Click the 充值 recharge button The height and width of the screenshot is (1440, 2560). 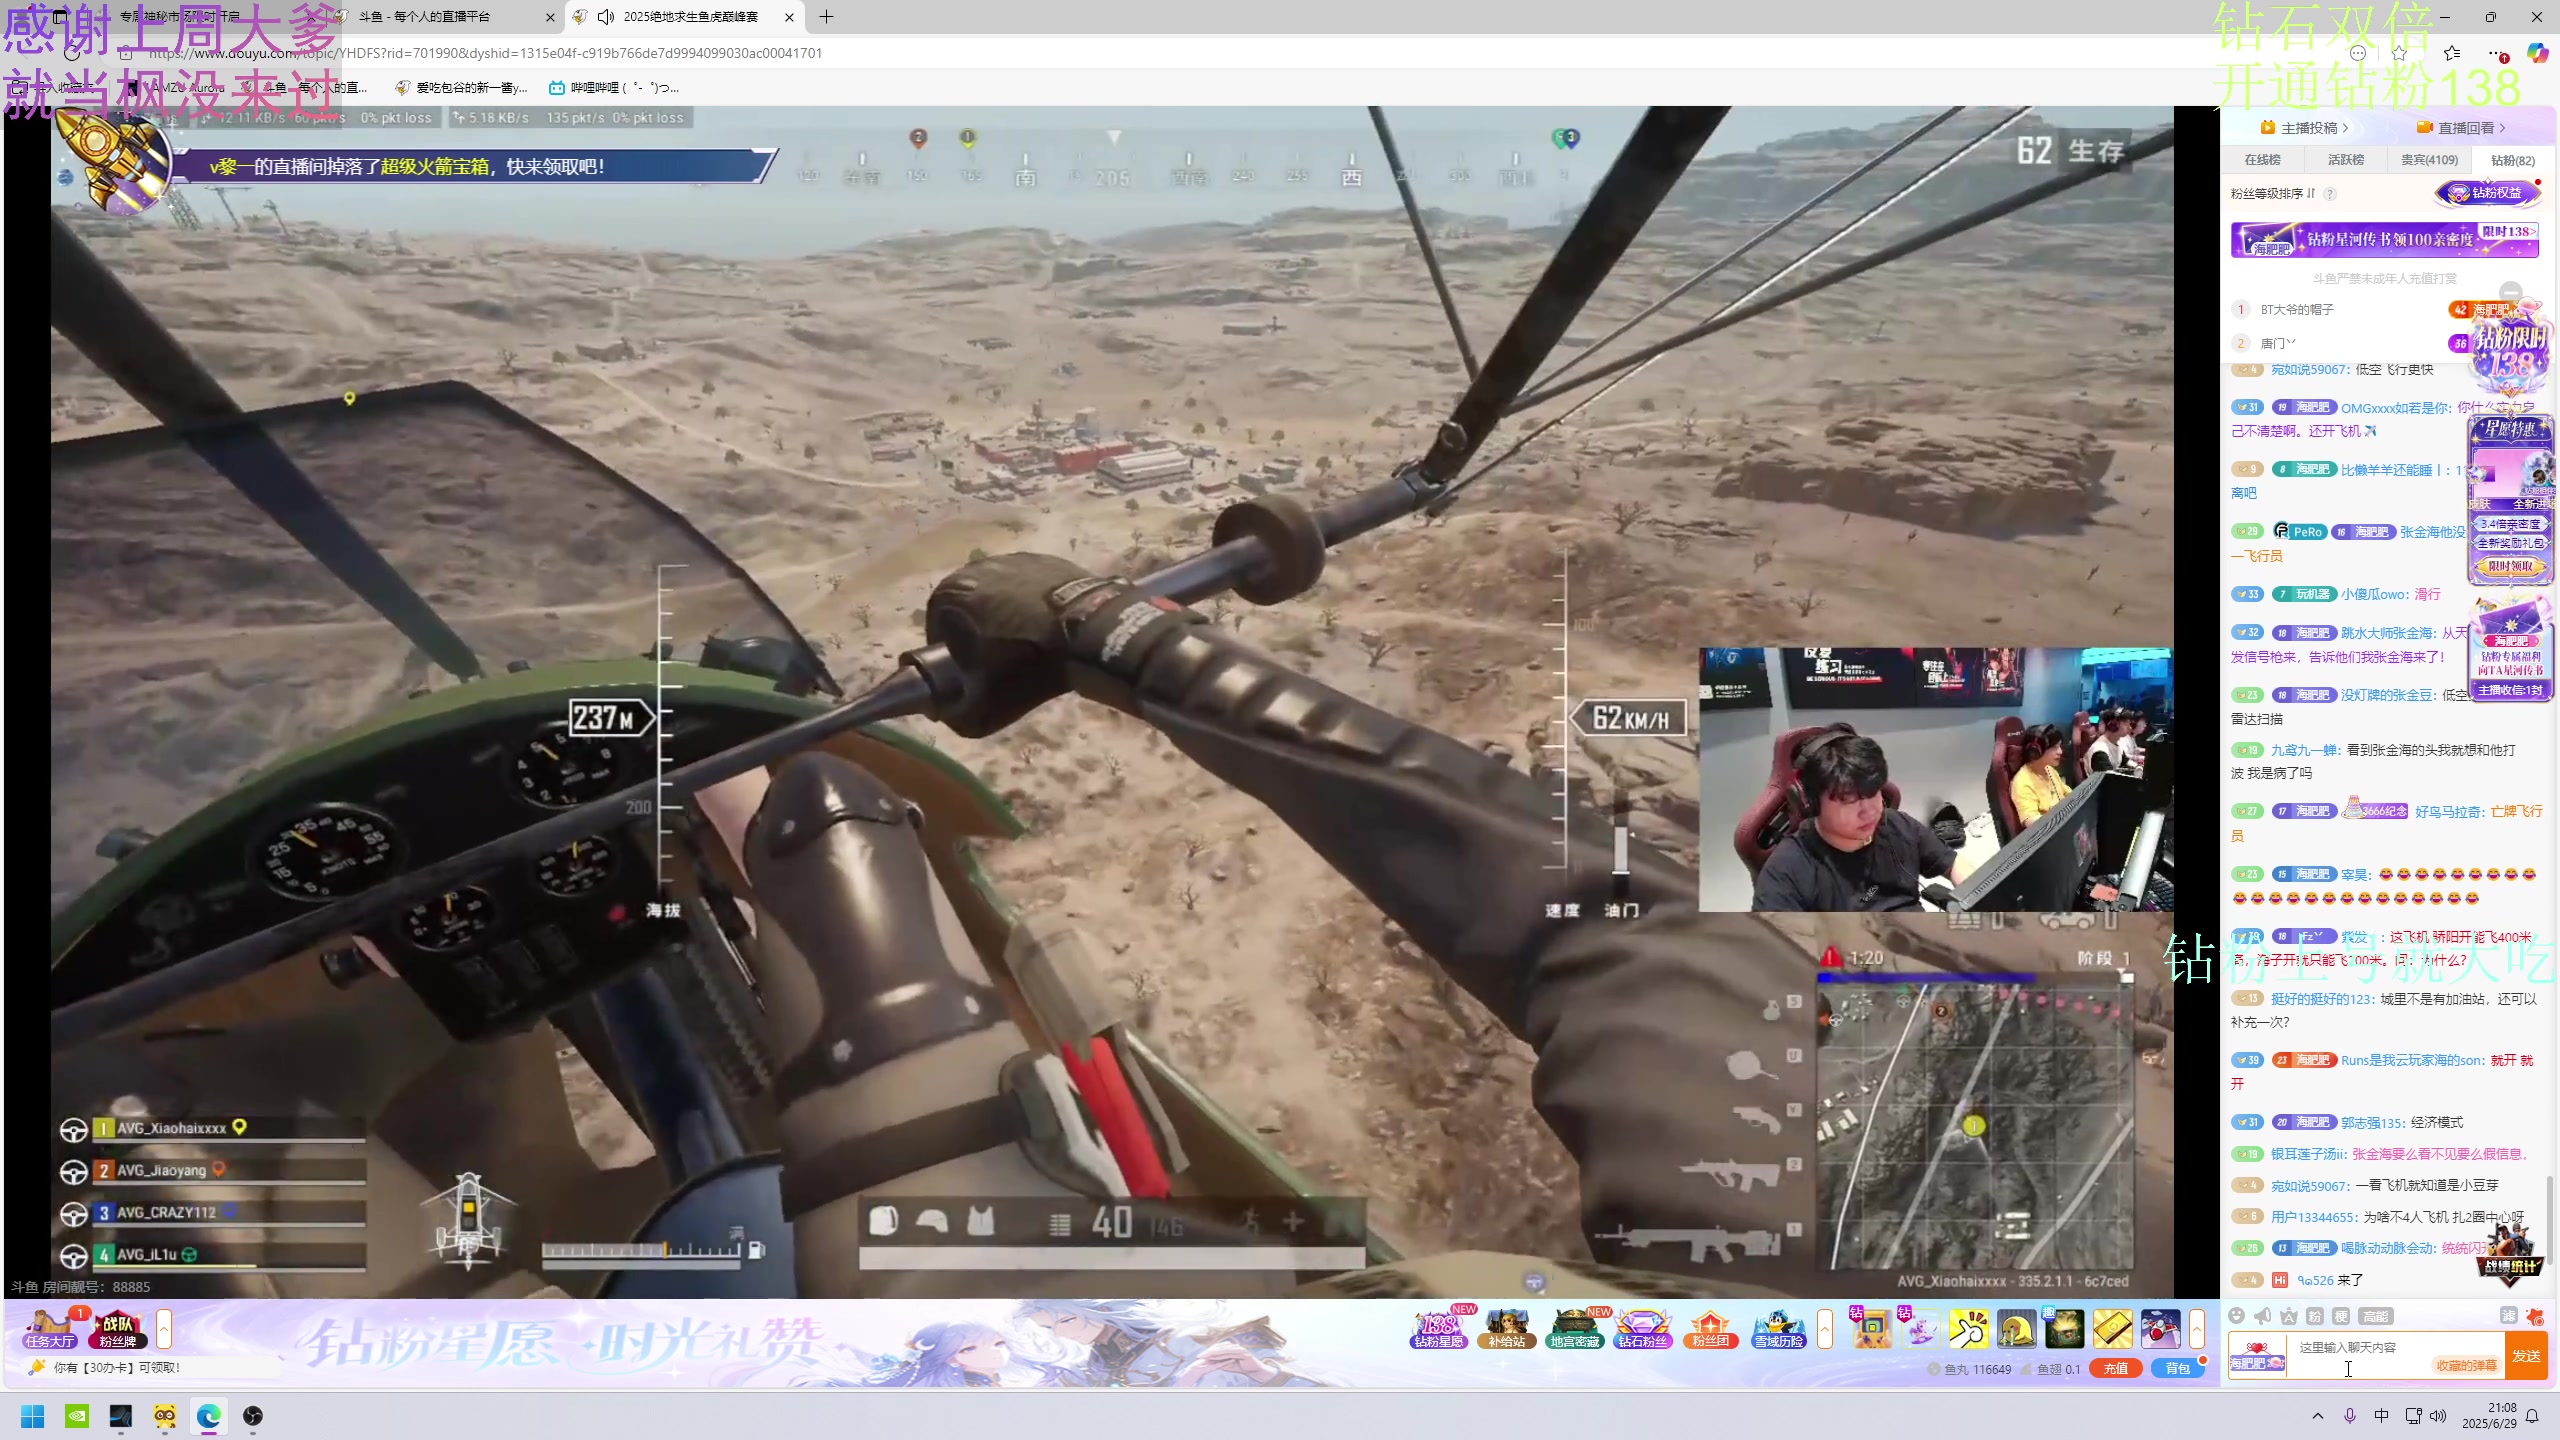[x=2116, y=1369]
